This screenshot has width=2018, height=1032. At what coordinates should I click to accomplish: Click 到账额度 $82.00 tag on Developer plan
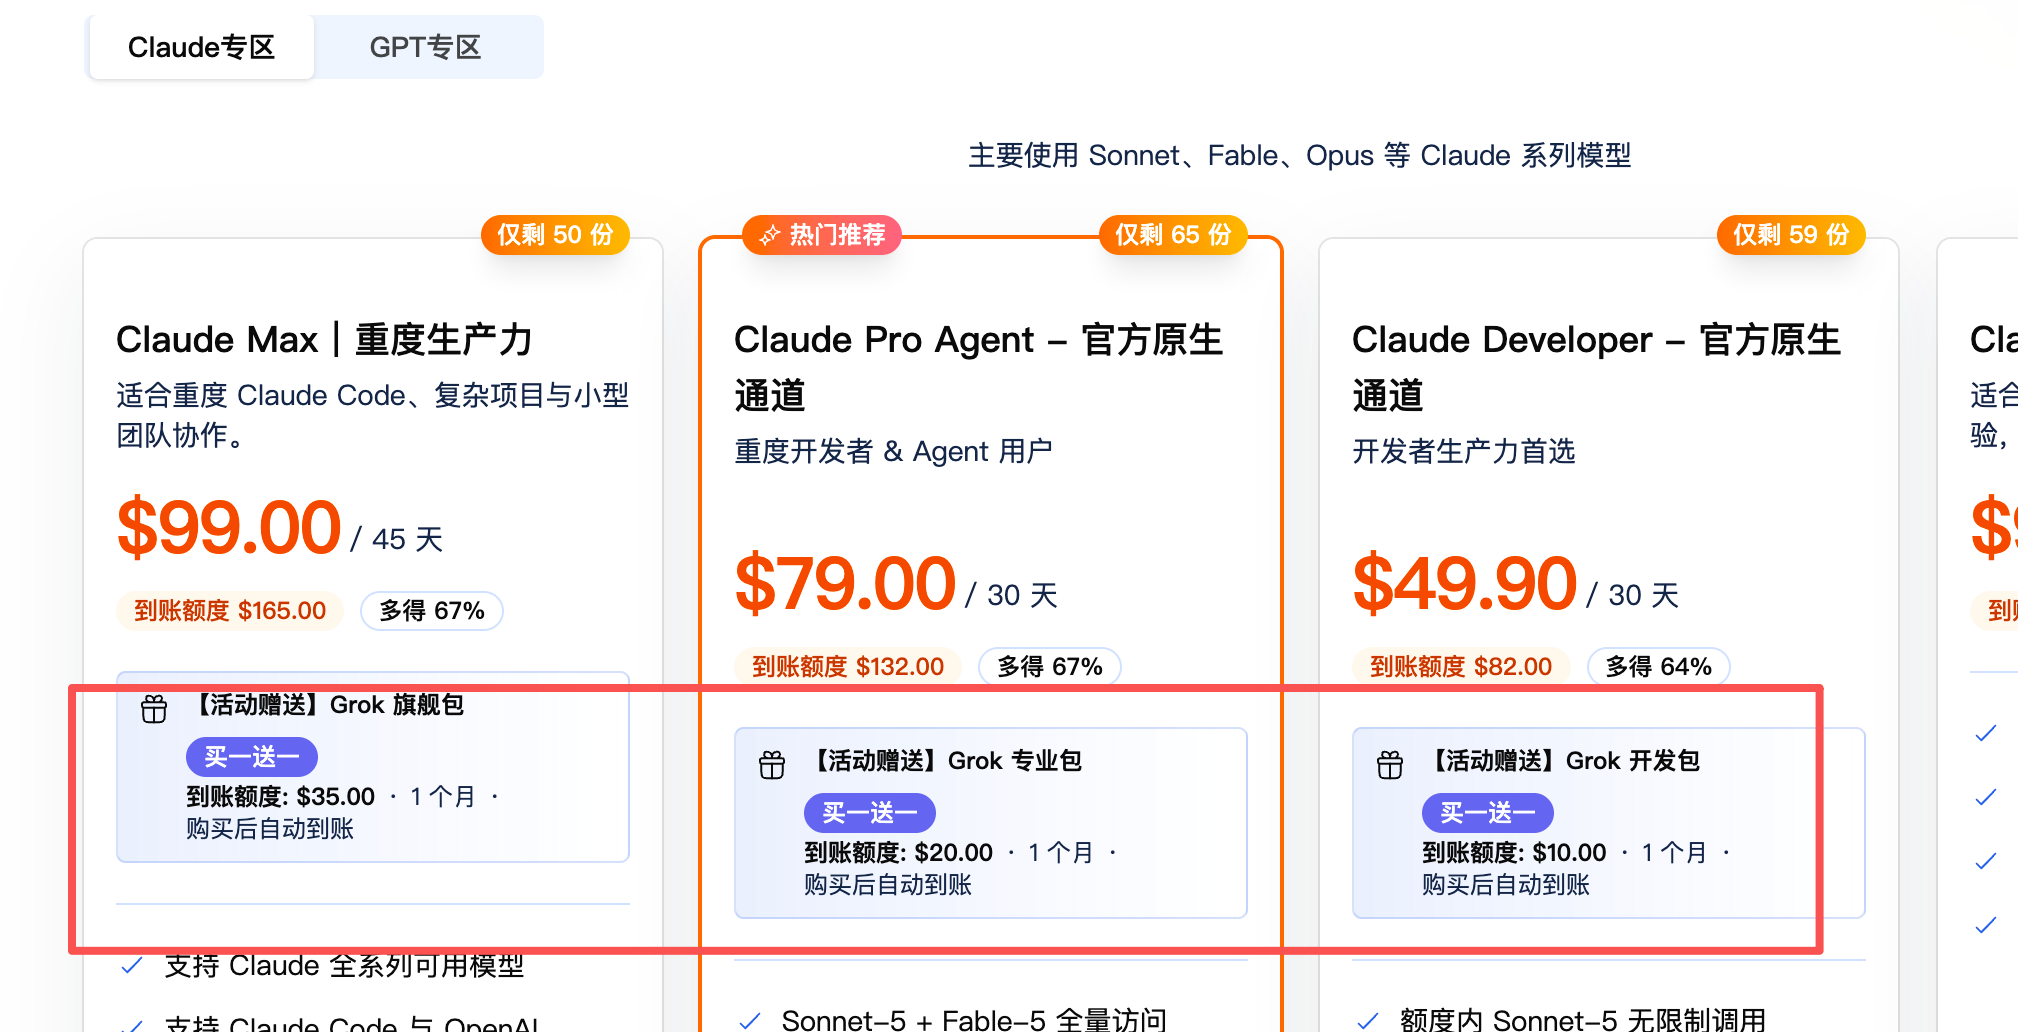[1461, 667]
